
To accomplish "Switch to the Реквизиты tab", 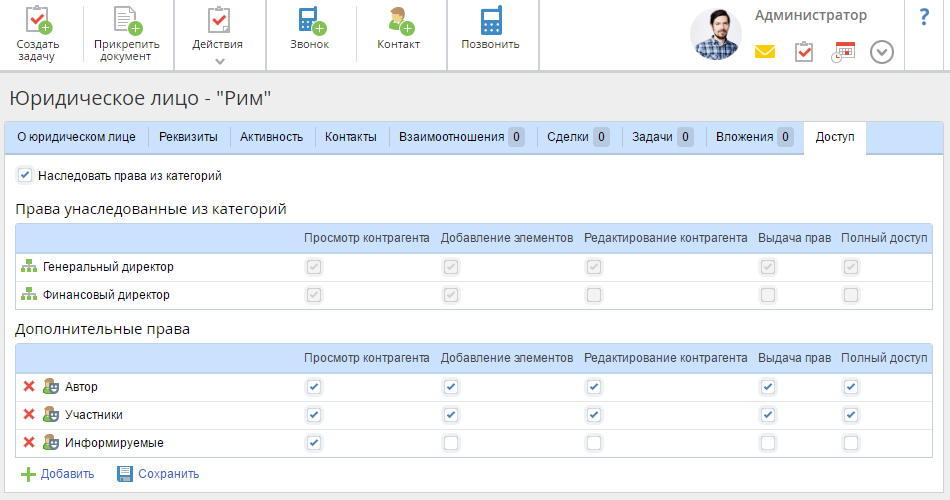I will click(x=189, y=137).
